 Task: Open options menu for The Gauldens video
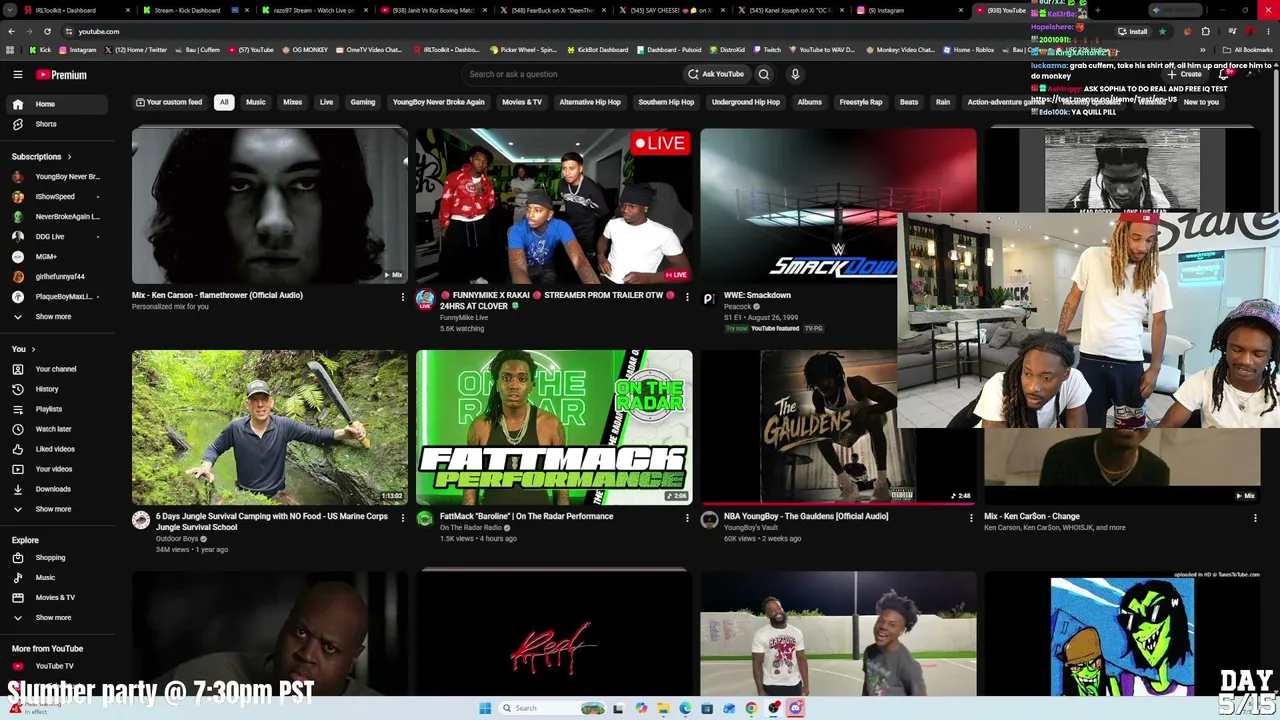tap(971, 518)
